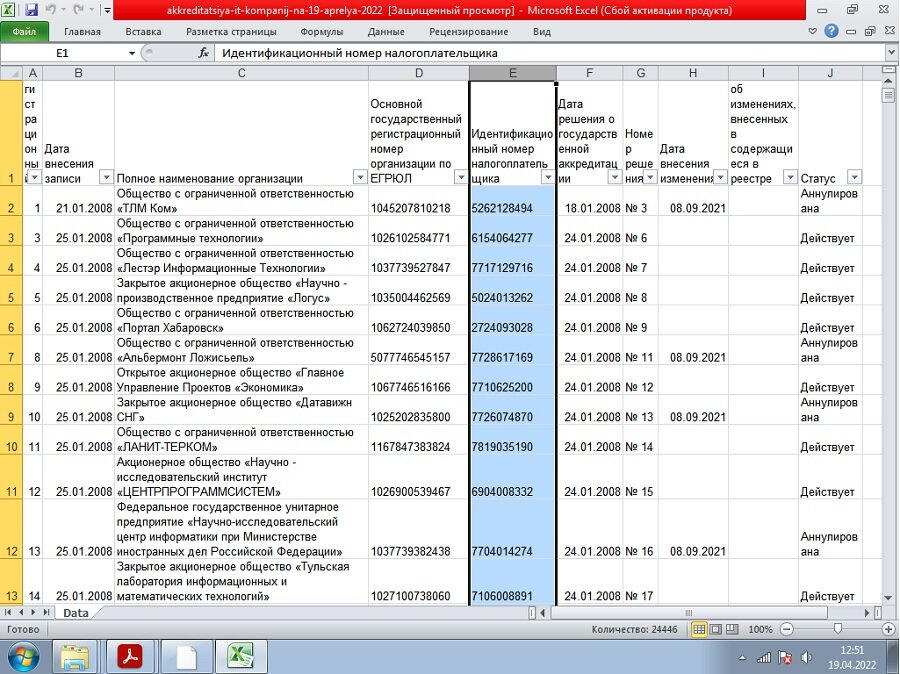The image size is (900, 674).
Task: Click the Excel application icon in the title bar
Action: point(10,10)
